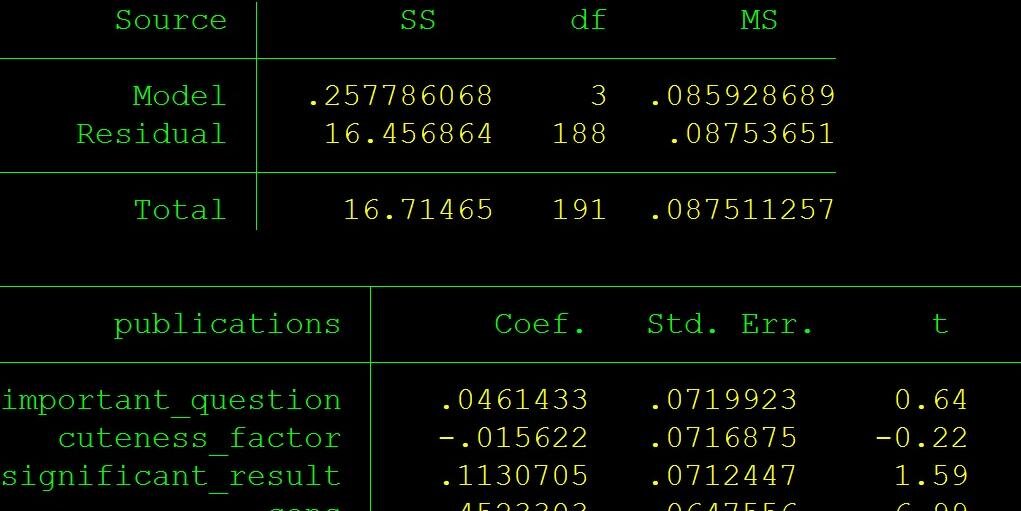Select the cuteness_factor variable name
Viewport: 1021px width, 511px height.
(x=199, y=438)
